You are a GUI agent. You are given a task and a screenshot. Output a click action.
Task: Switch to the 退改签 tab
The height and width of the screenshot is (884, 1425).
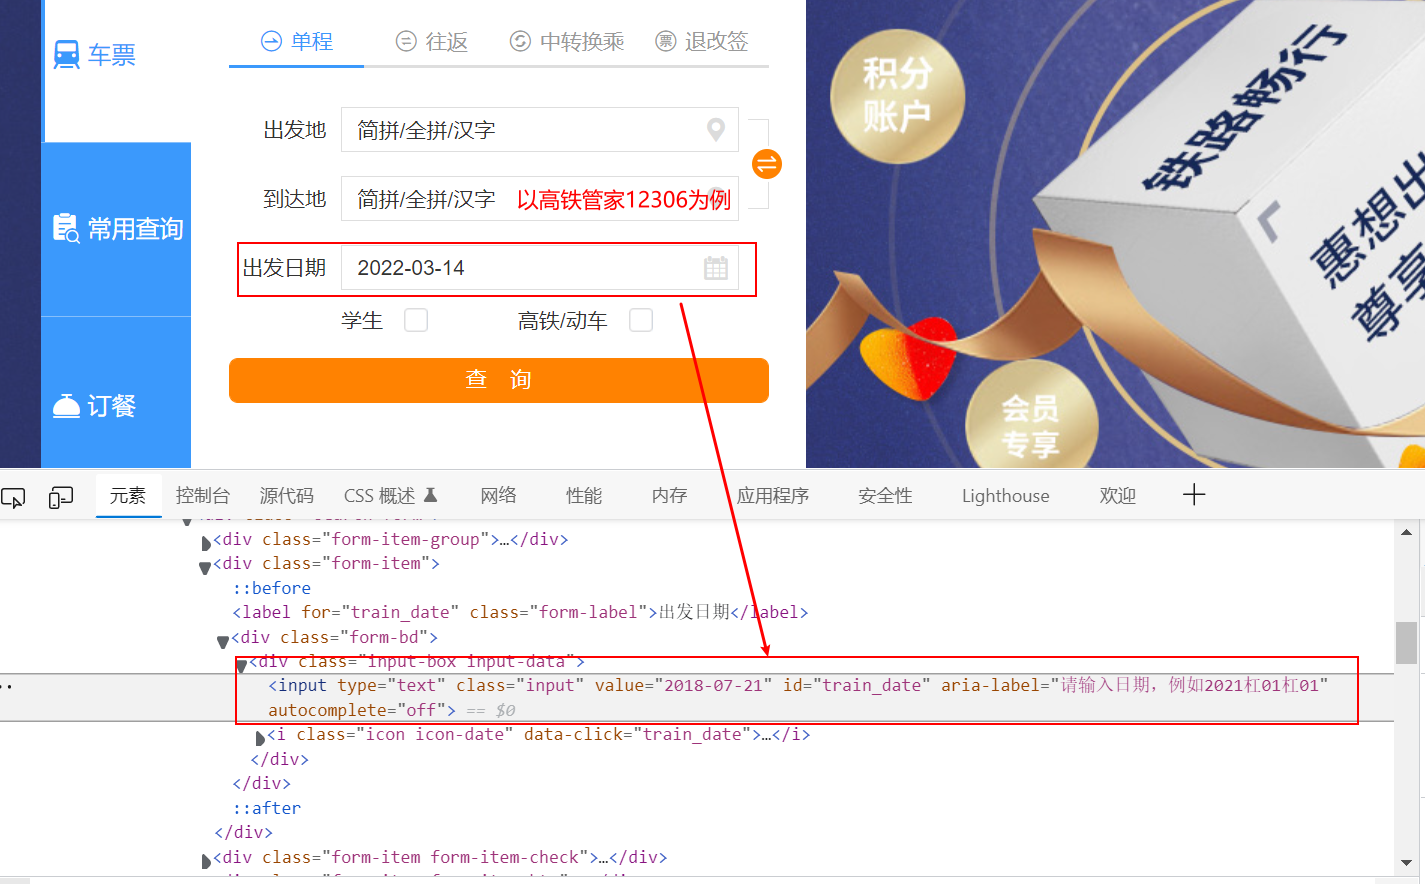(x=702, y=41)
